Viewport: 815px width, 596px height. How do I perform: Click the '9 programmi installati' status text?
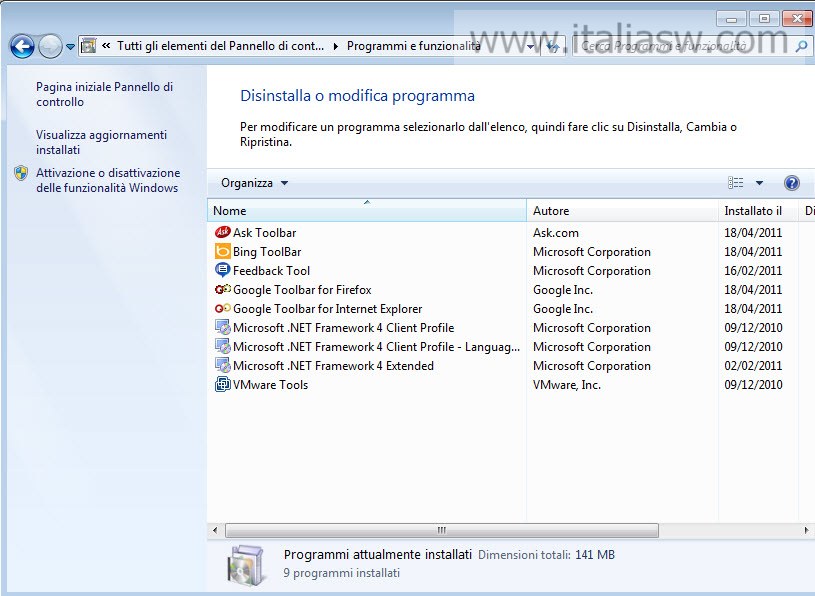pyautogui.click(x=341, y=573)
